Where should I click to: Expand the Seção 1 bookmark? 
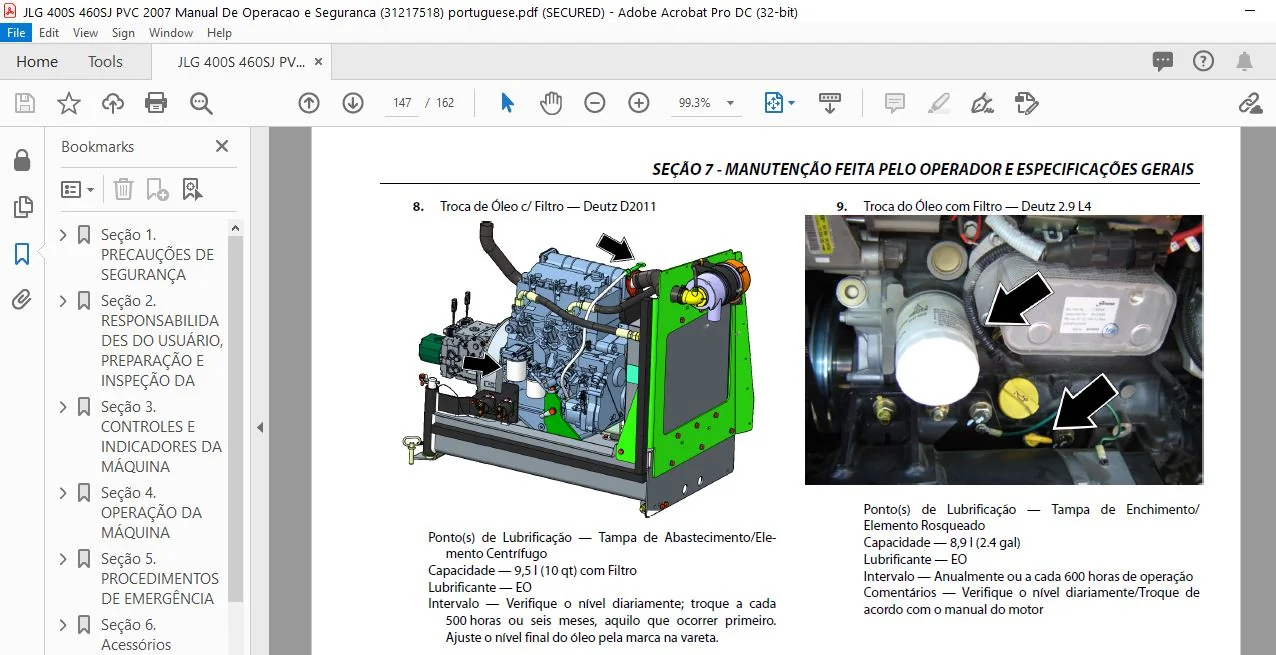coord(63,235)
